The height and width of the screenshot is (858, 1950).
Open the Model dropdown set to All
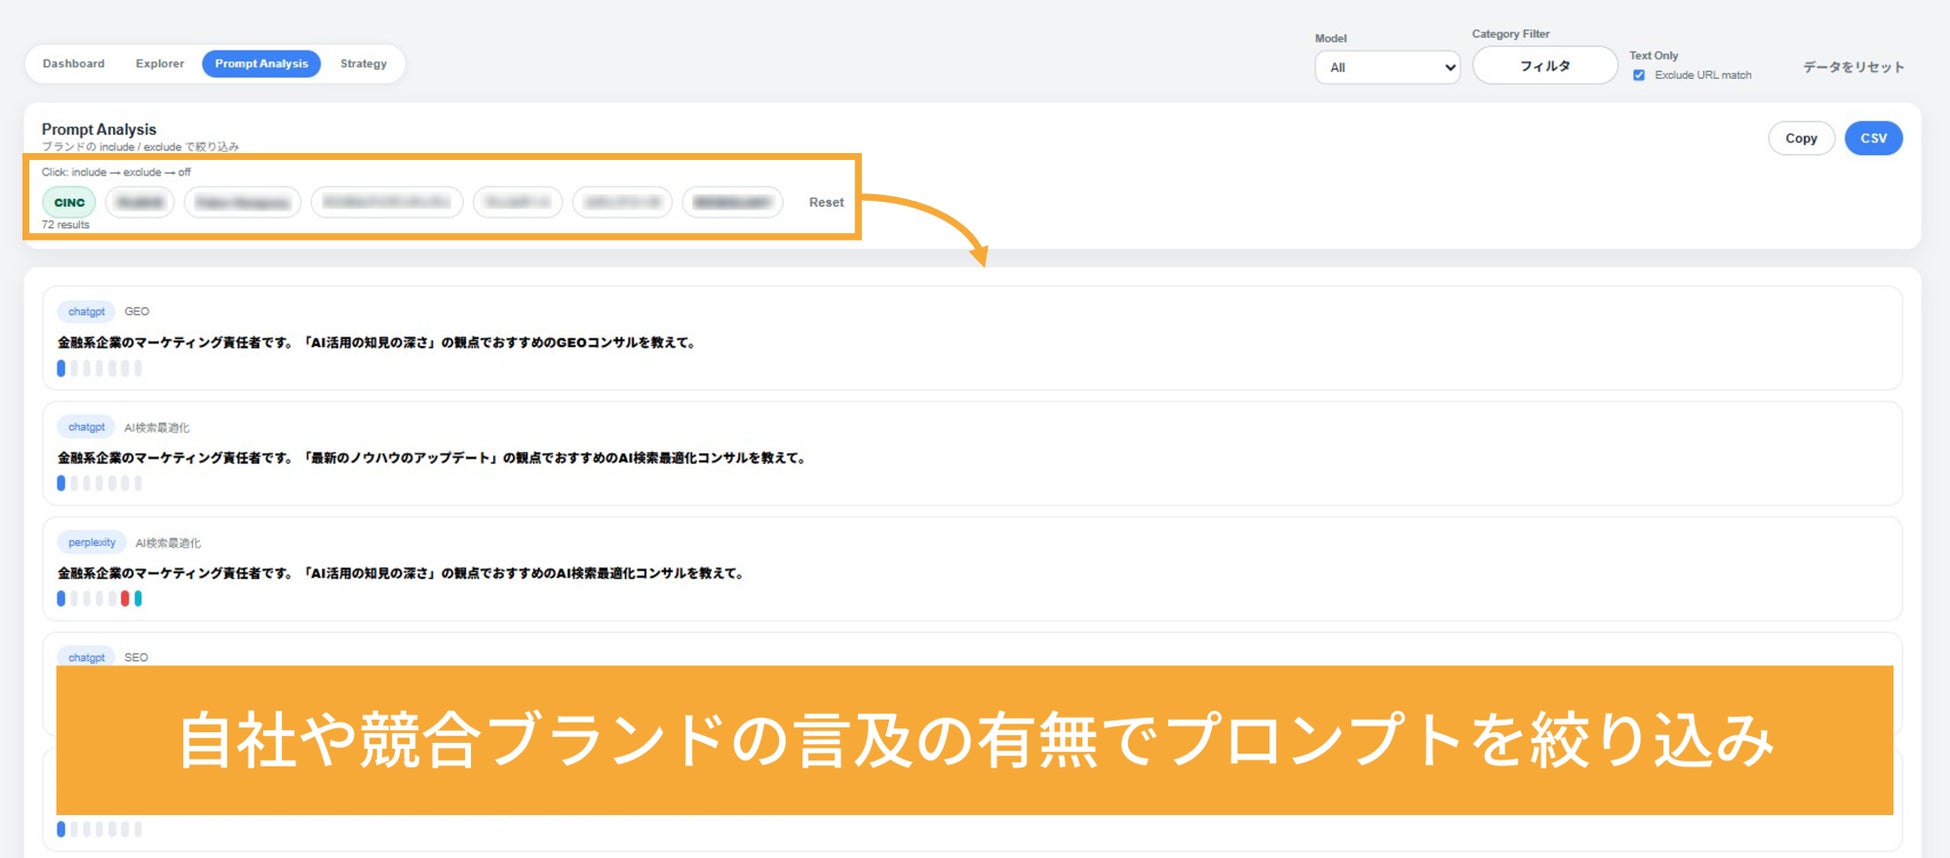coord(1387,68)
